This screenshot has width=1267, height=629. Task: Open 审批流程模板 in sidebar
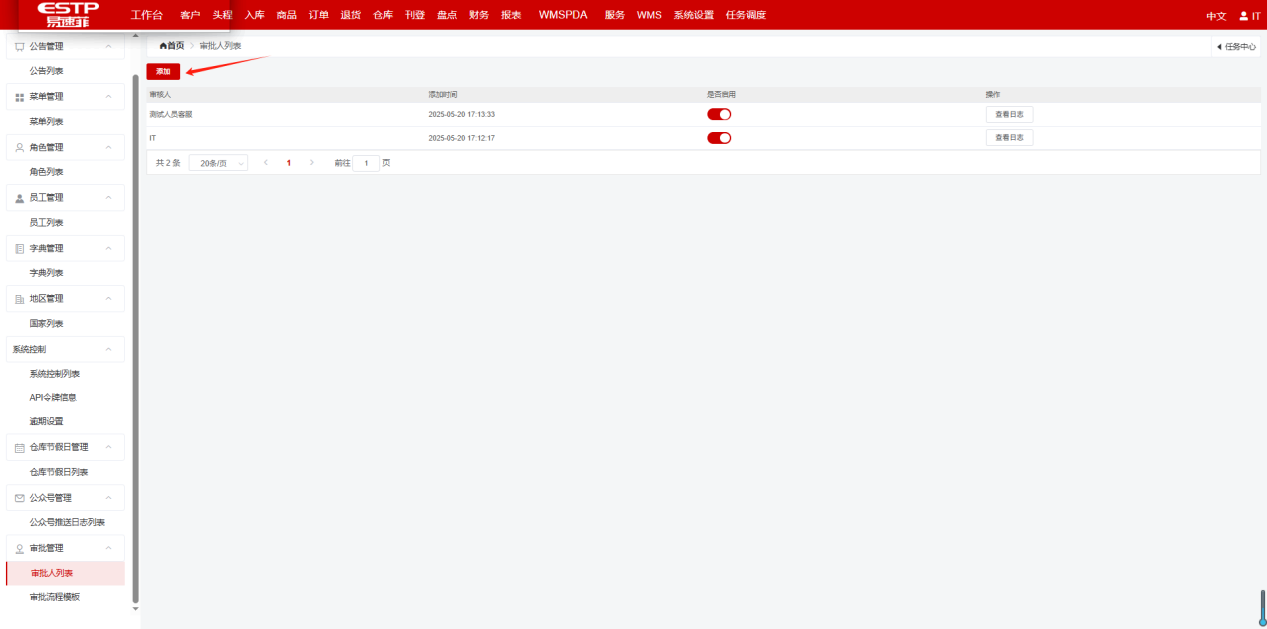point(55,597)
